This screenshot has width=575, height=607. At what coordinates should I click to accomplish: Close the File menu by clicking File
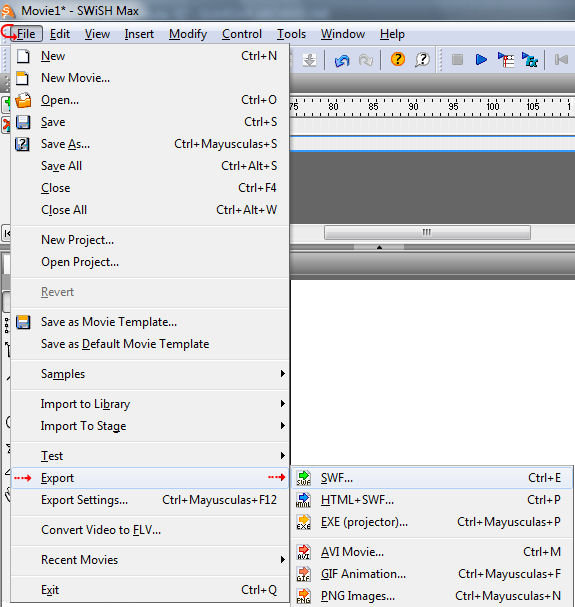click(x=26, y=34)
